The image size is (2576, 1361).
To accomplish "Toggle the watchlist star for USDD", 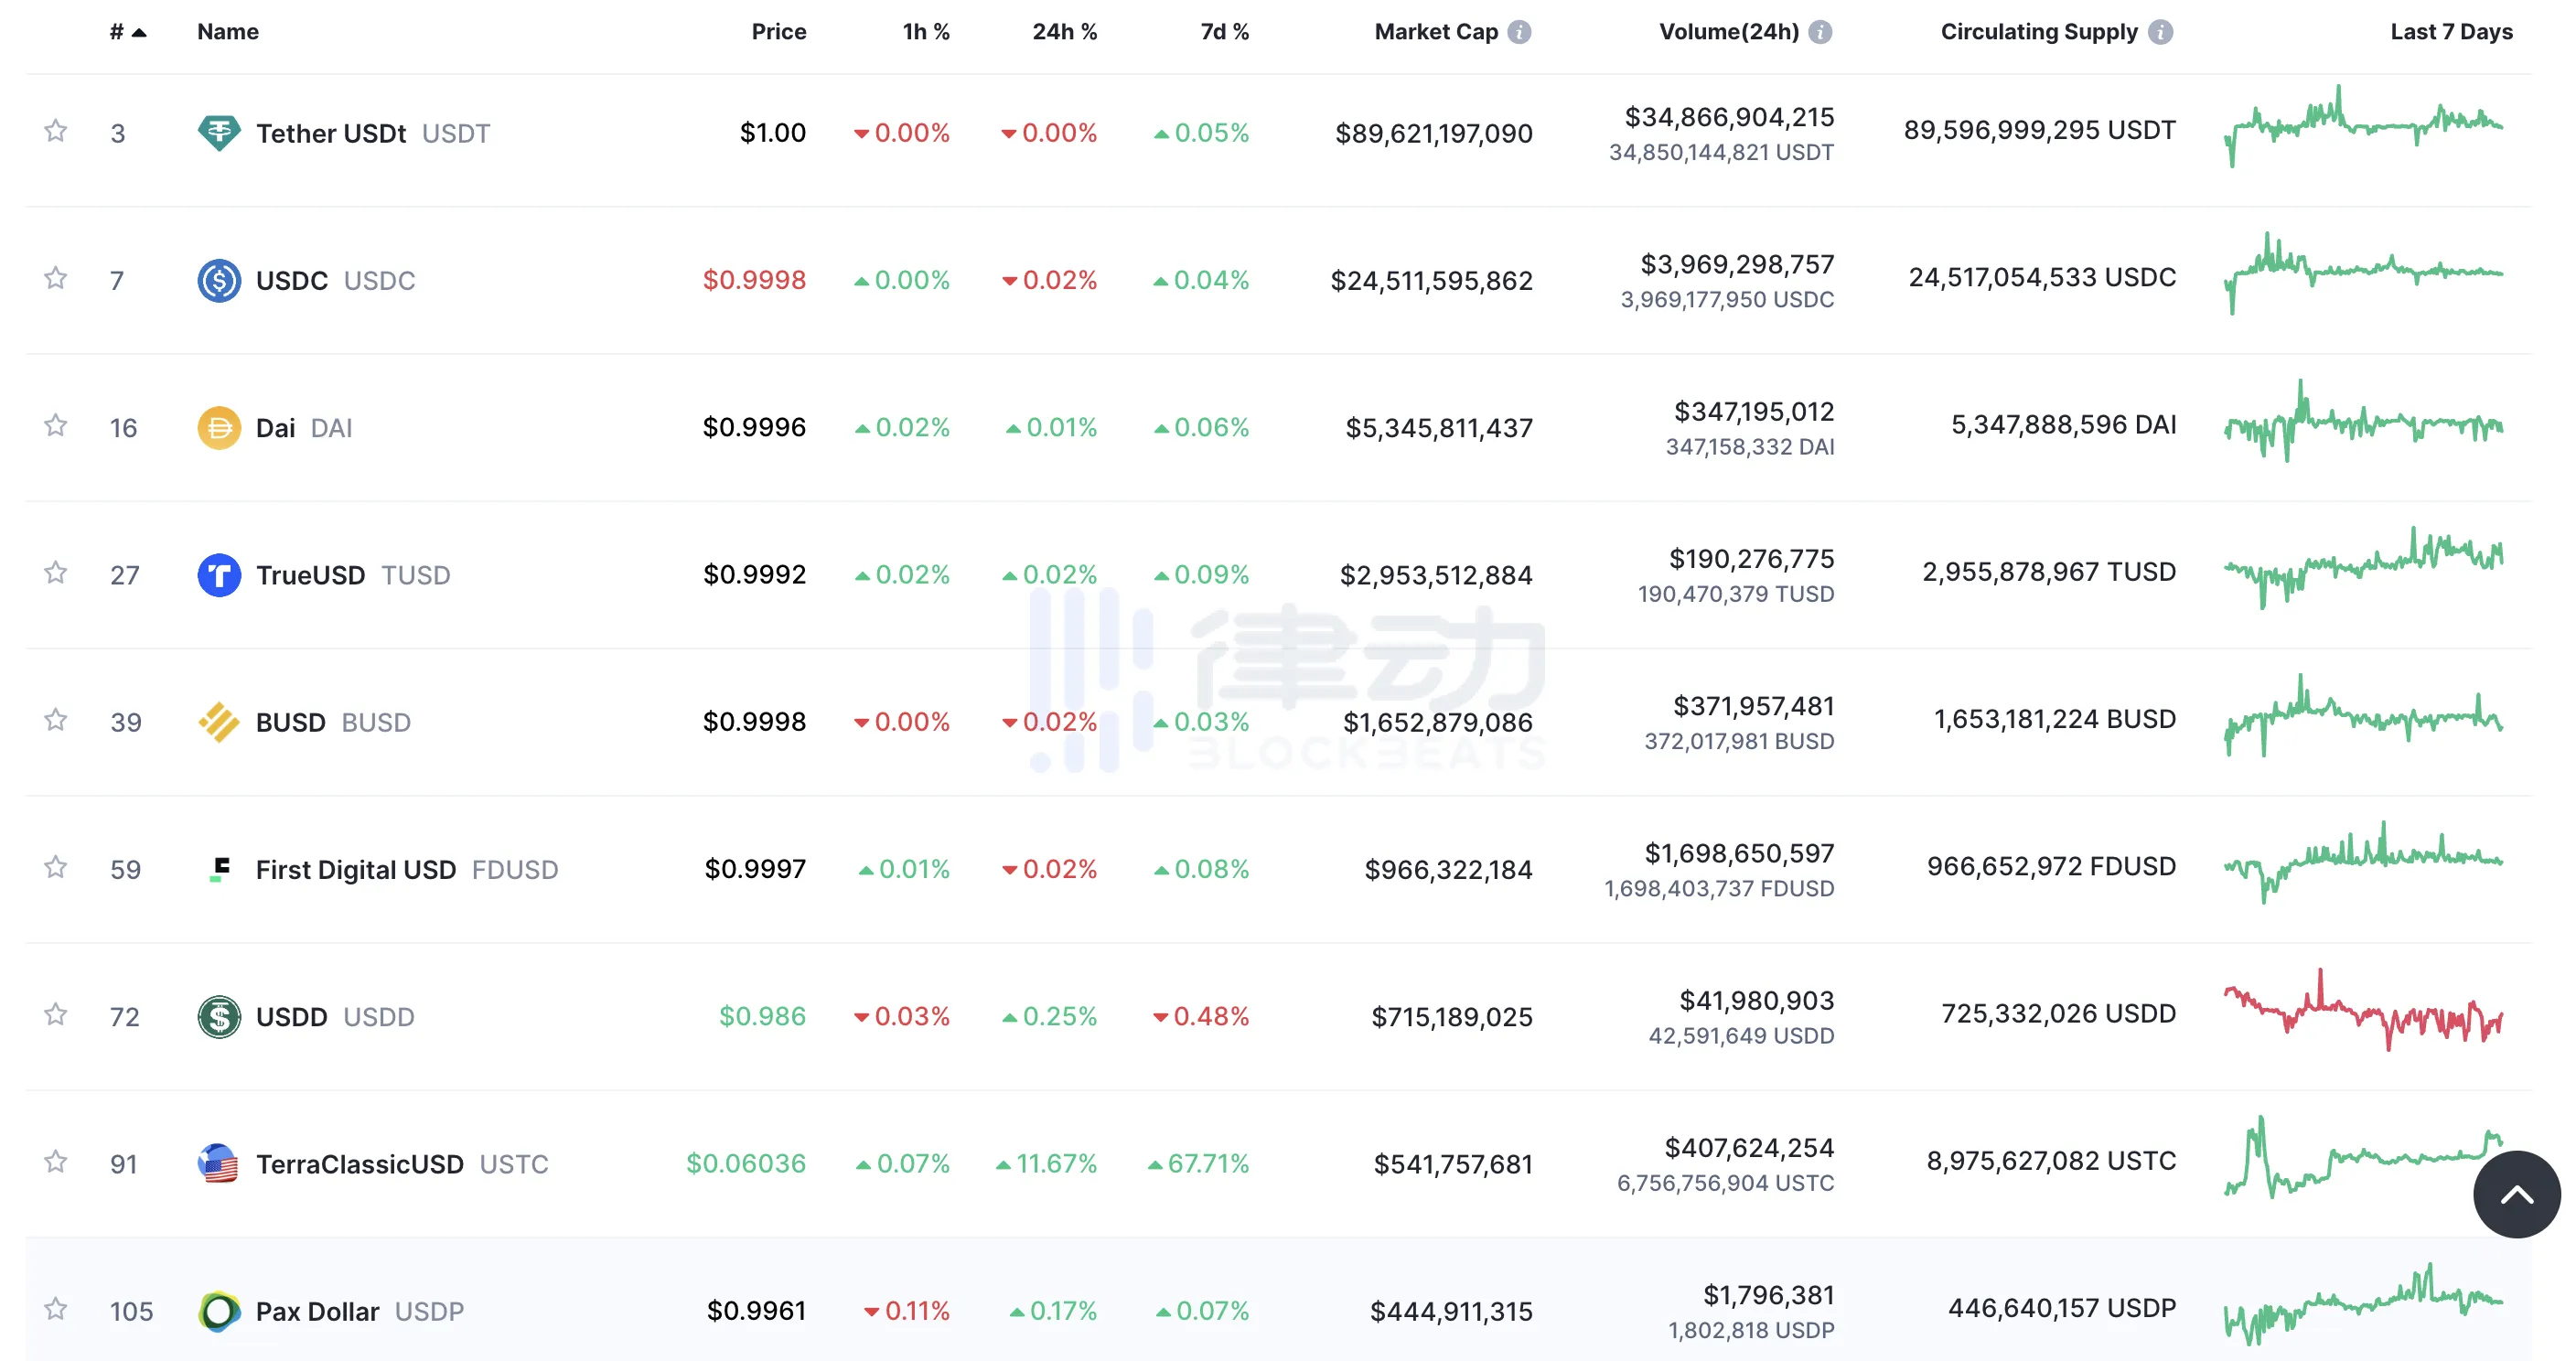I will (x=56, y=1015).
